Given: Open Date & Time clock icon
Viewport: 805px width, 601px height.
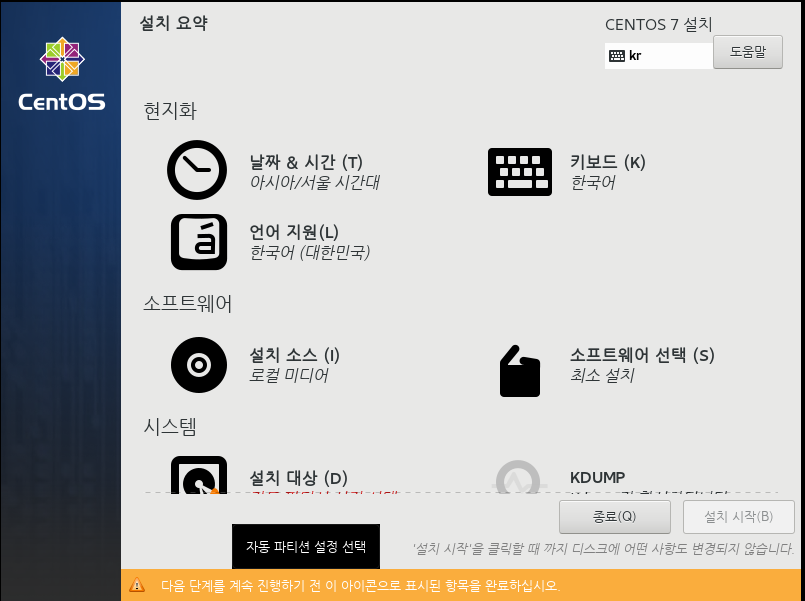Looking at the screenshot, I should point(197,170).
